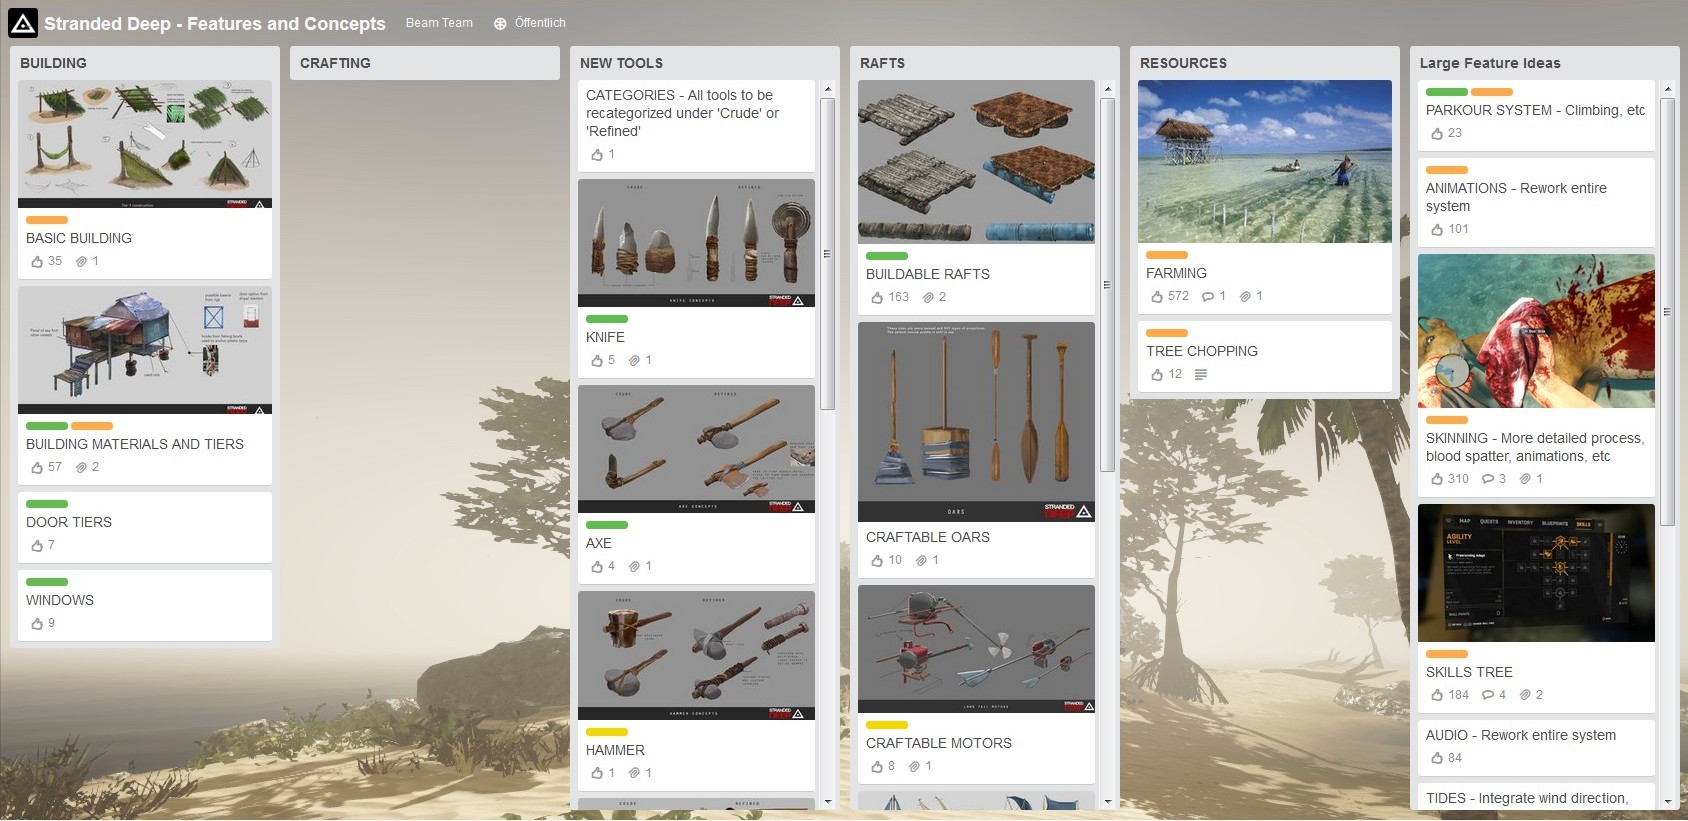
Task: Open the raft models image
Action: 976,162
